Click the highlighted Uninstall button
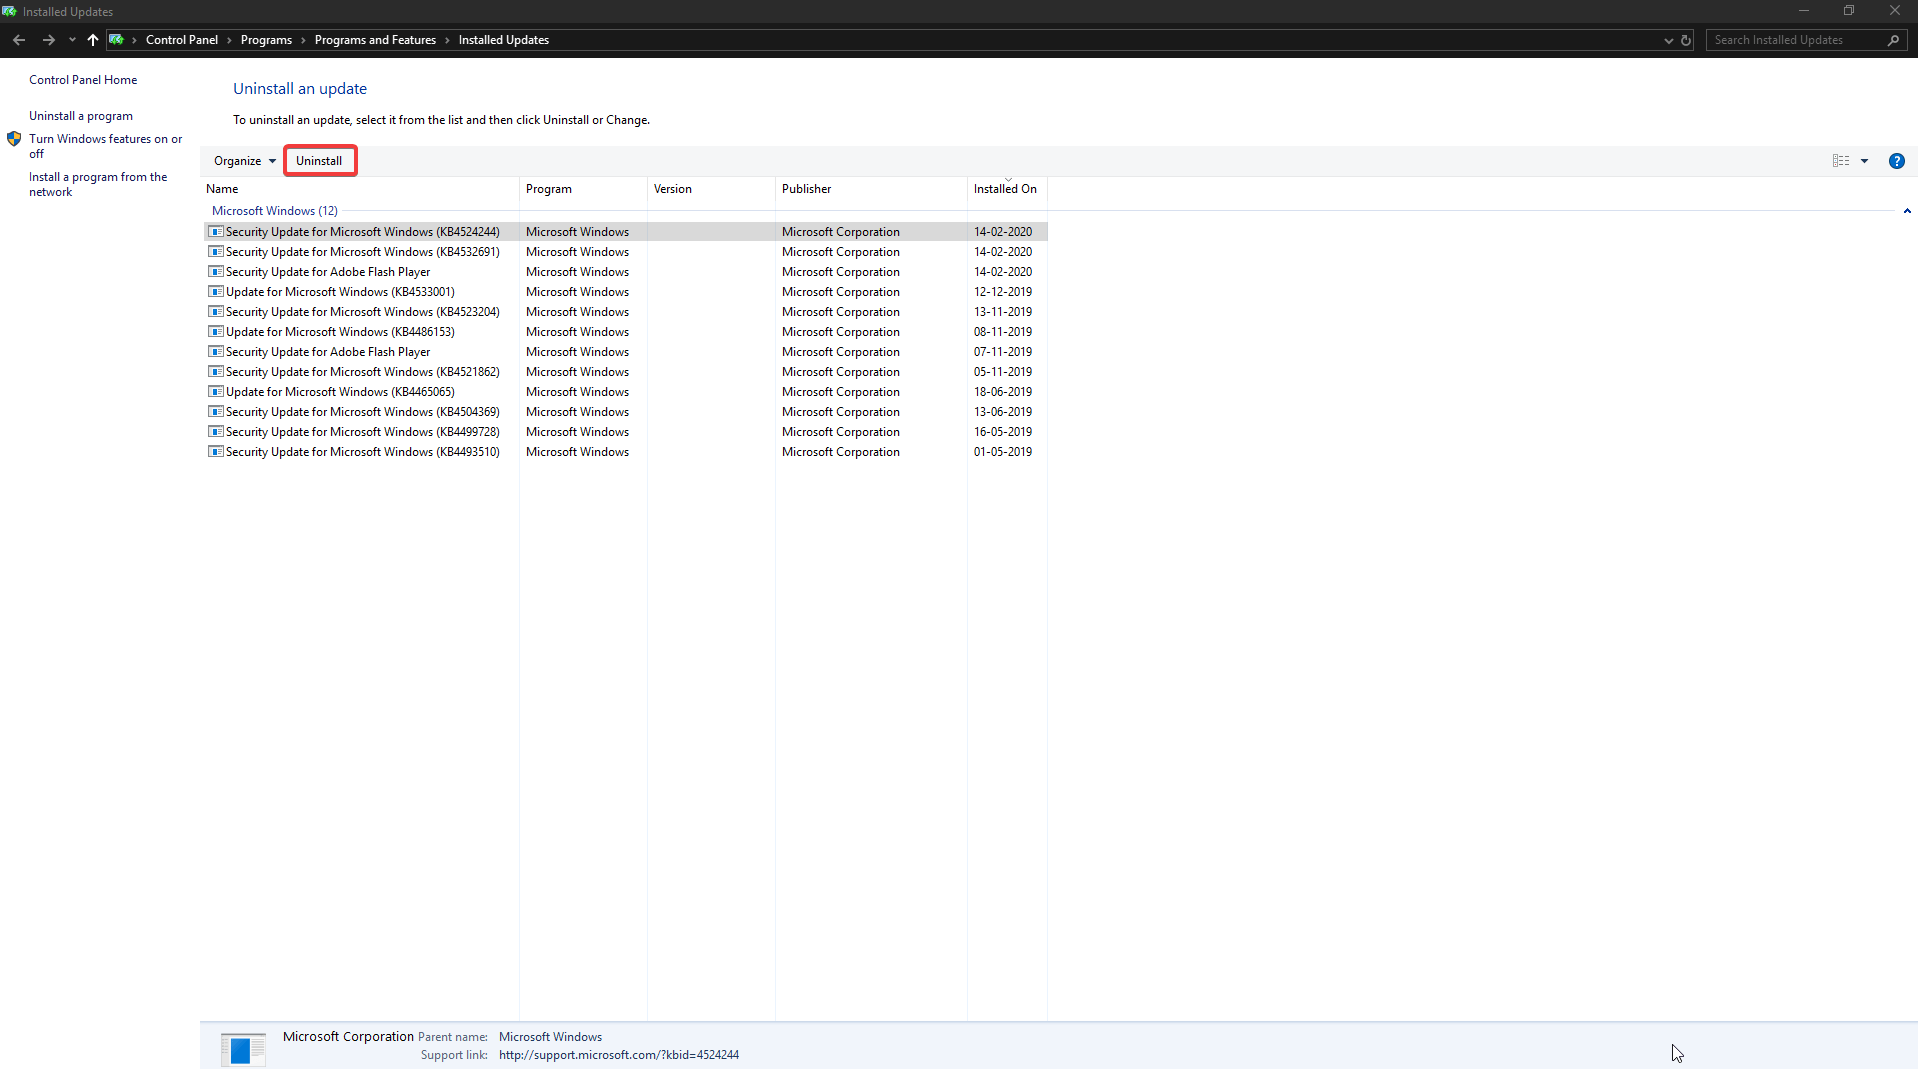This screenshot has width=1918, height=1069. (x=319, y=160)
